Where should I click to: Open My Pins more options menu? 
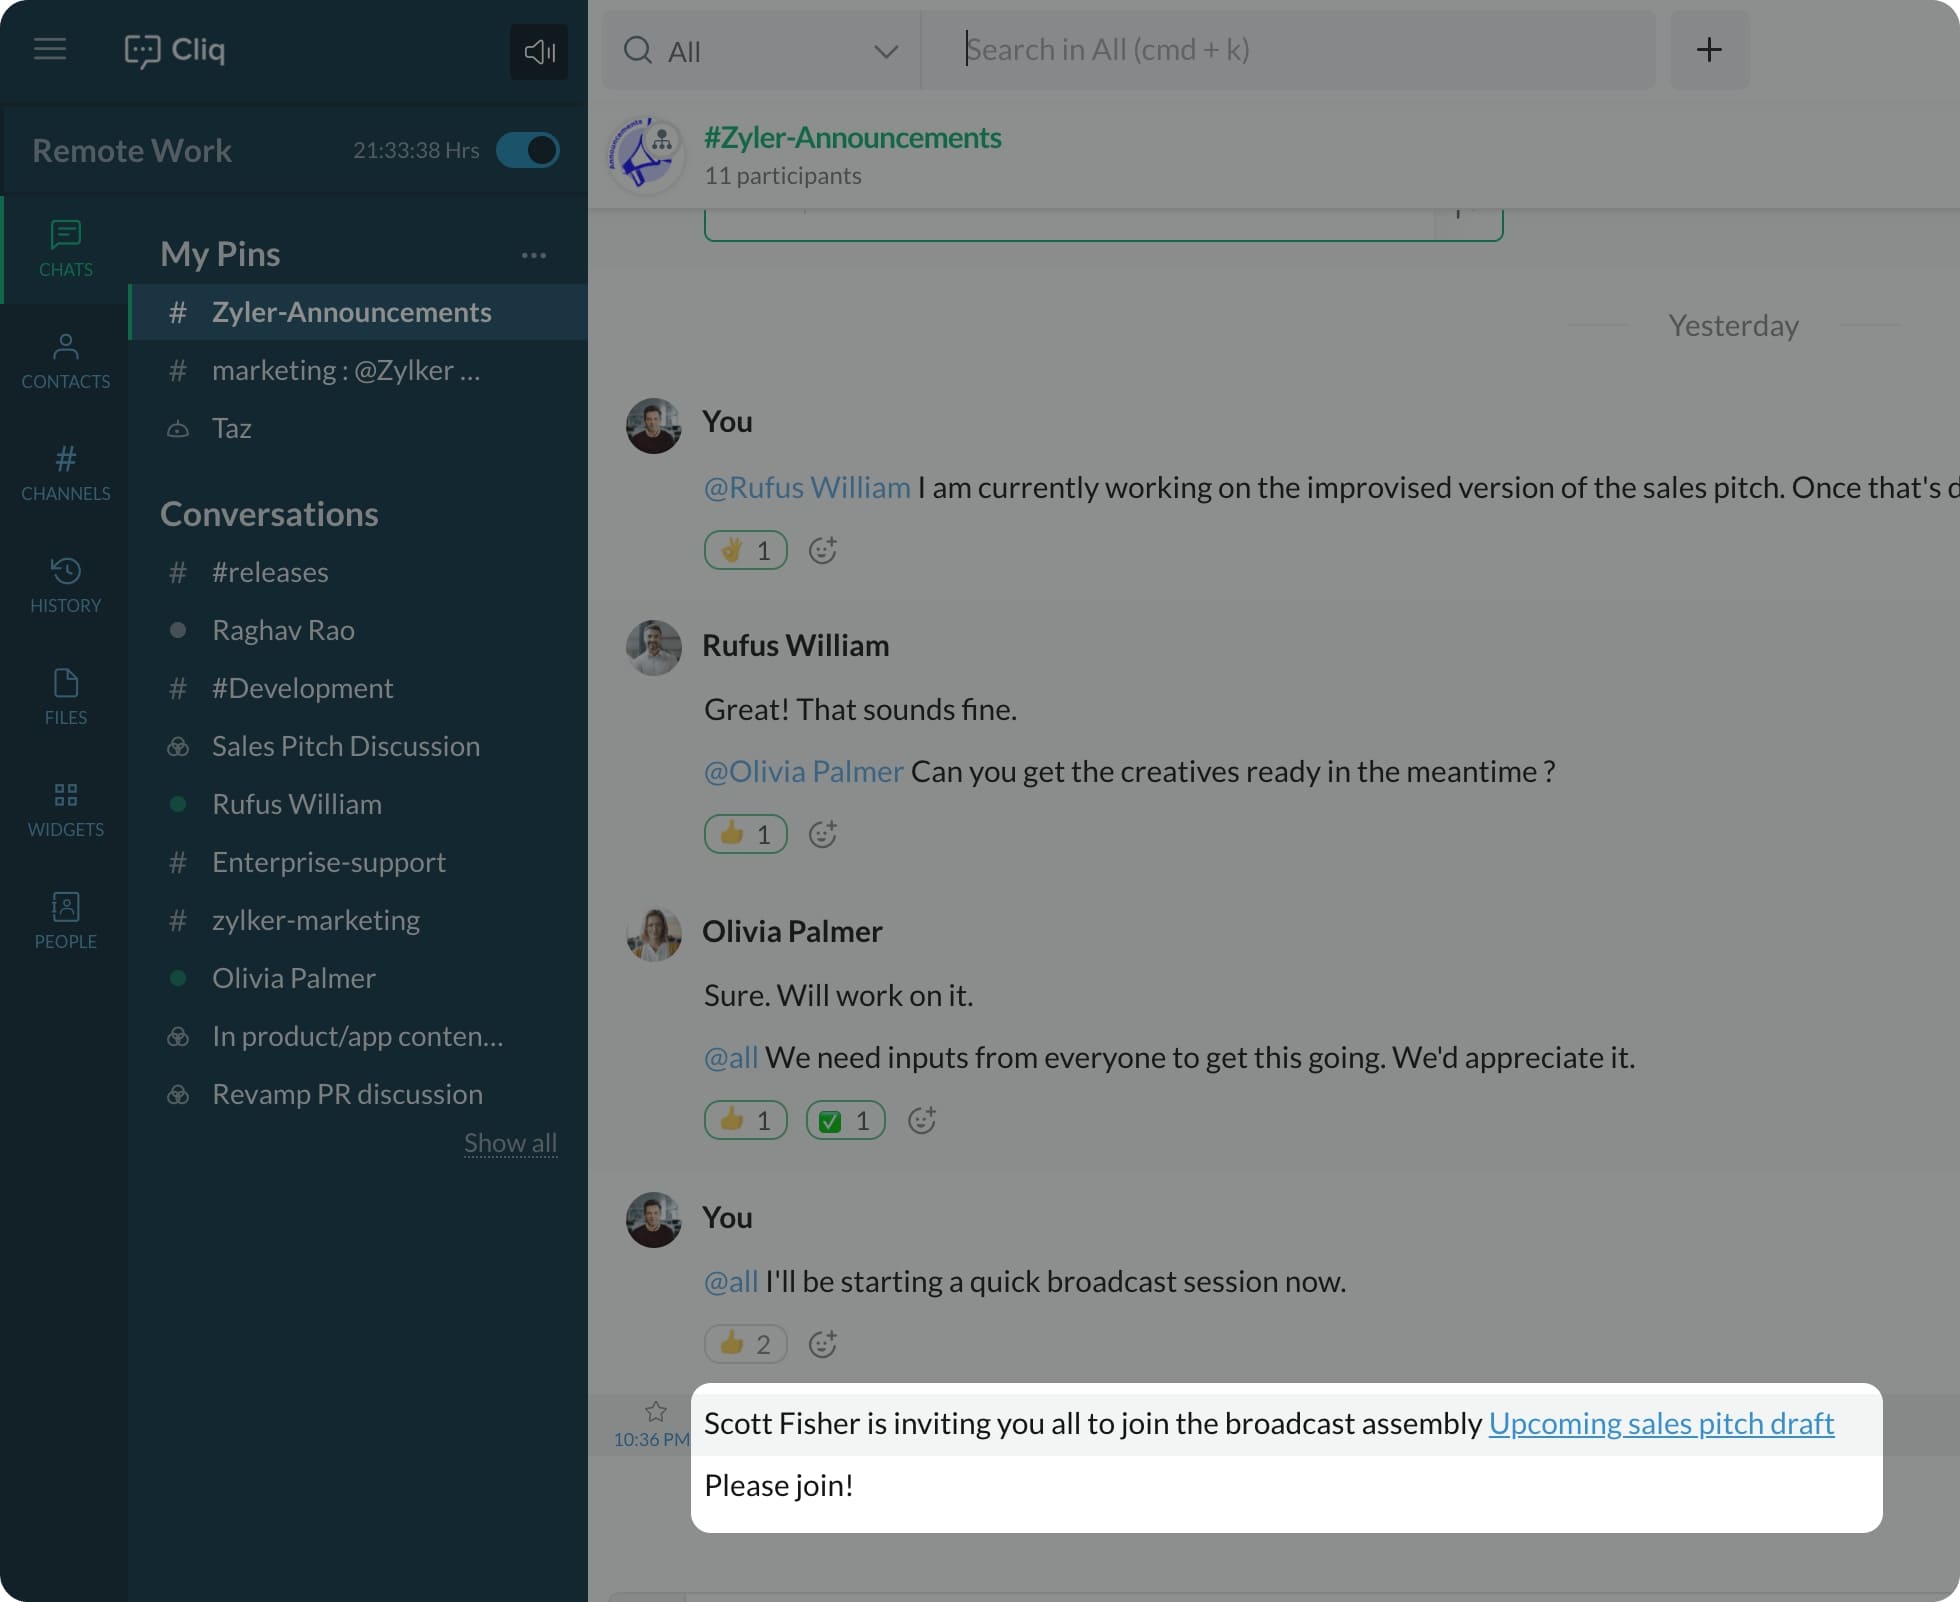click(x=534, y=255)
